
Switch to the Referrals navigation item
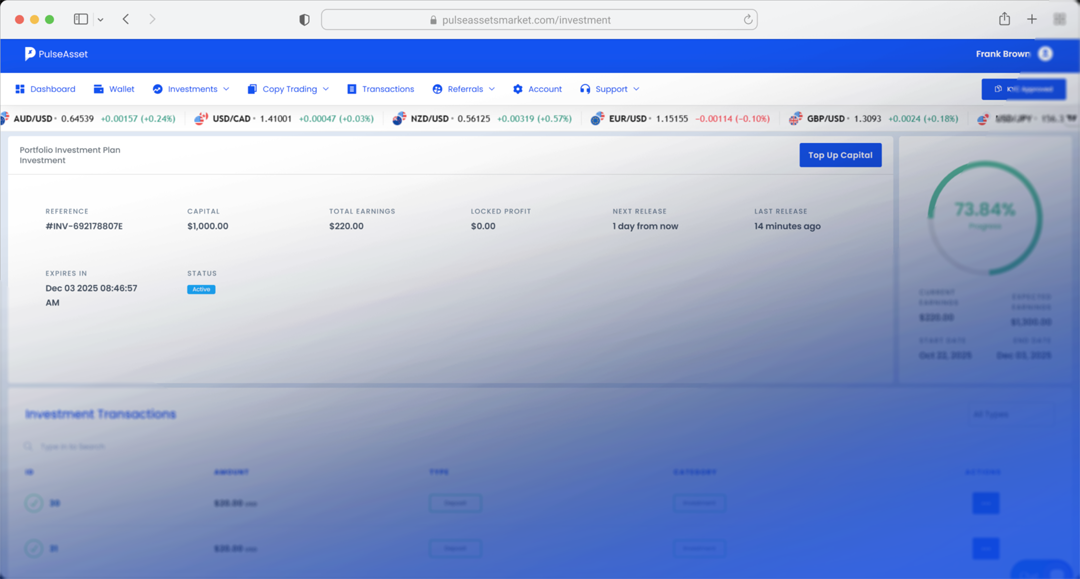coord(463,89)
